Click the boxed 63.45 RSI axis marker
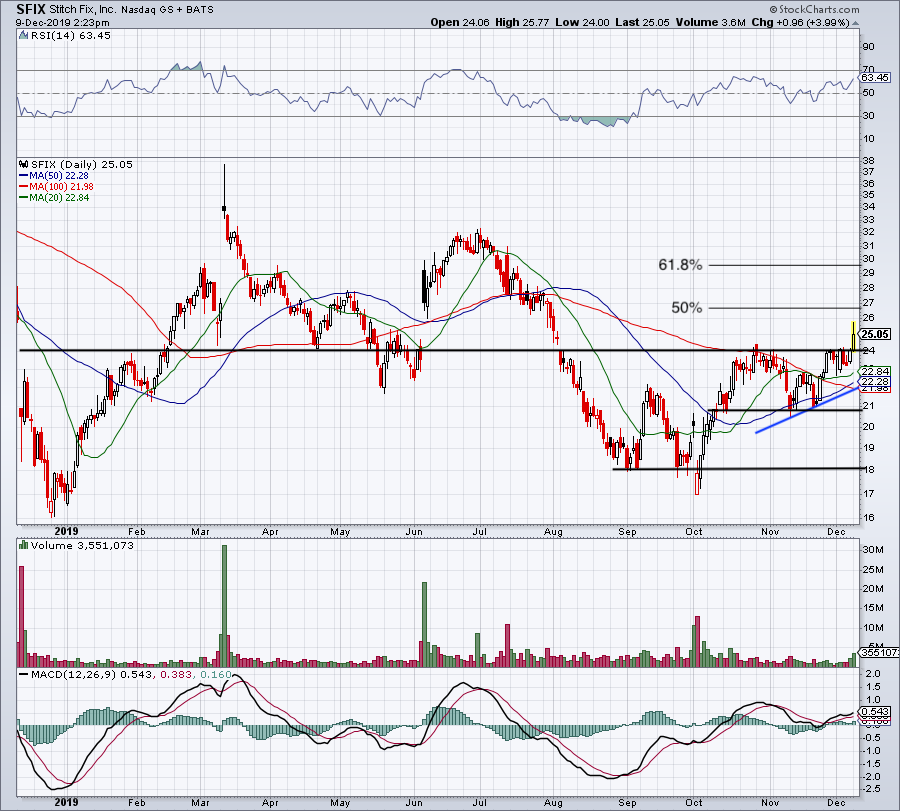900x811 pixels. pos(875,77)
